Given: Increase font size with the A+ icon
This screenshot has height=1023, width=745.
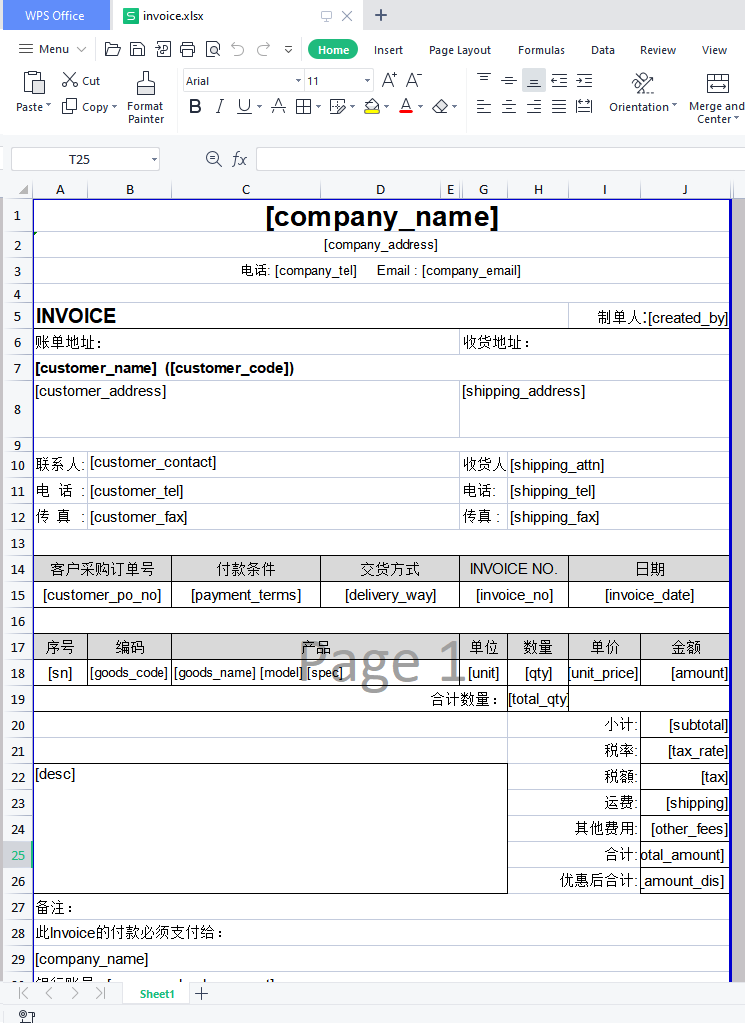Looking at the screenshot, I should point(389,80).
